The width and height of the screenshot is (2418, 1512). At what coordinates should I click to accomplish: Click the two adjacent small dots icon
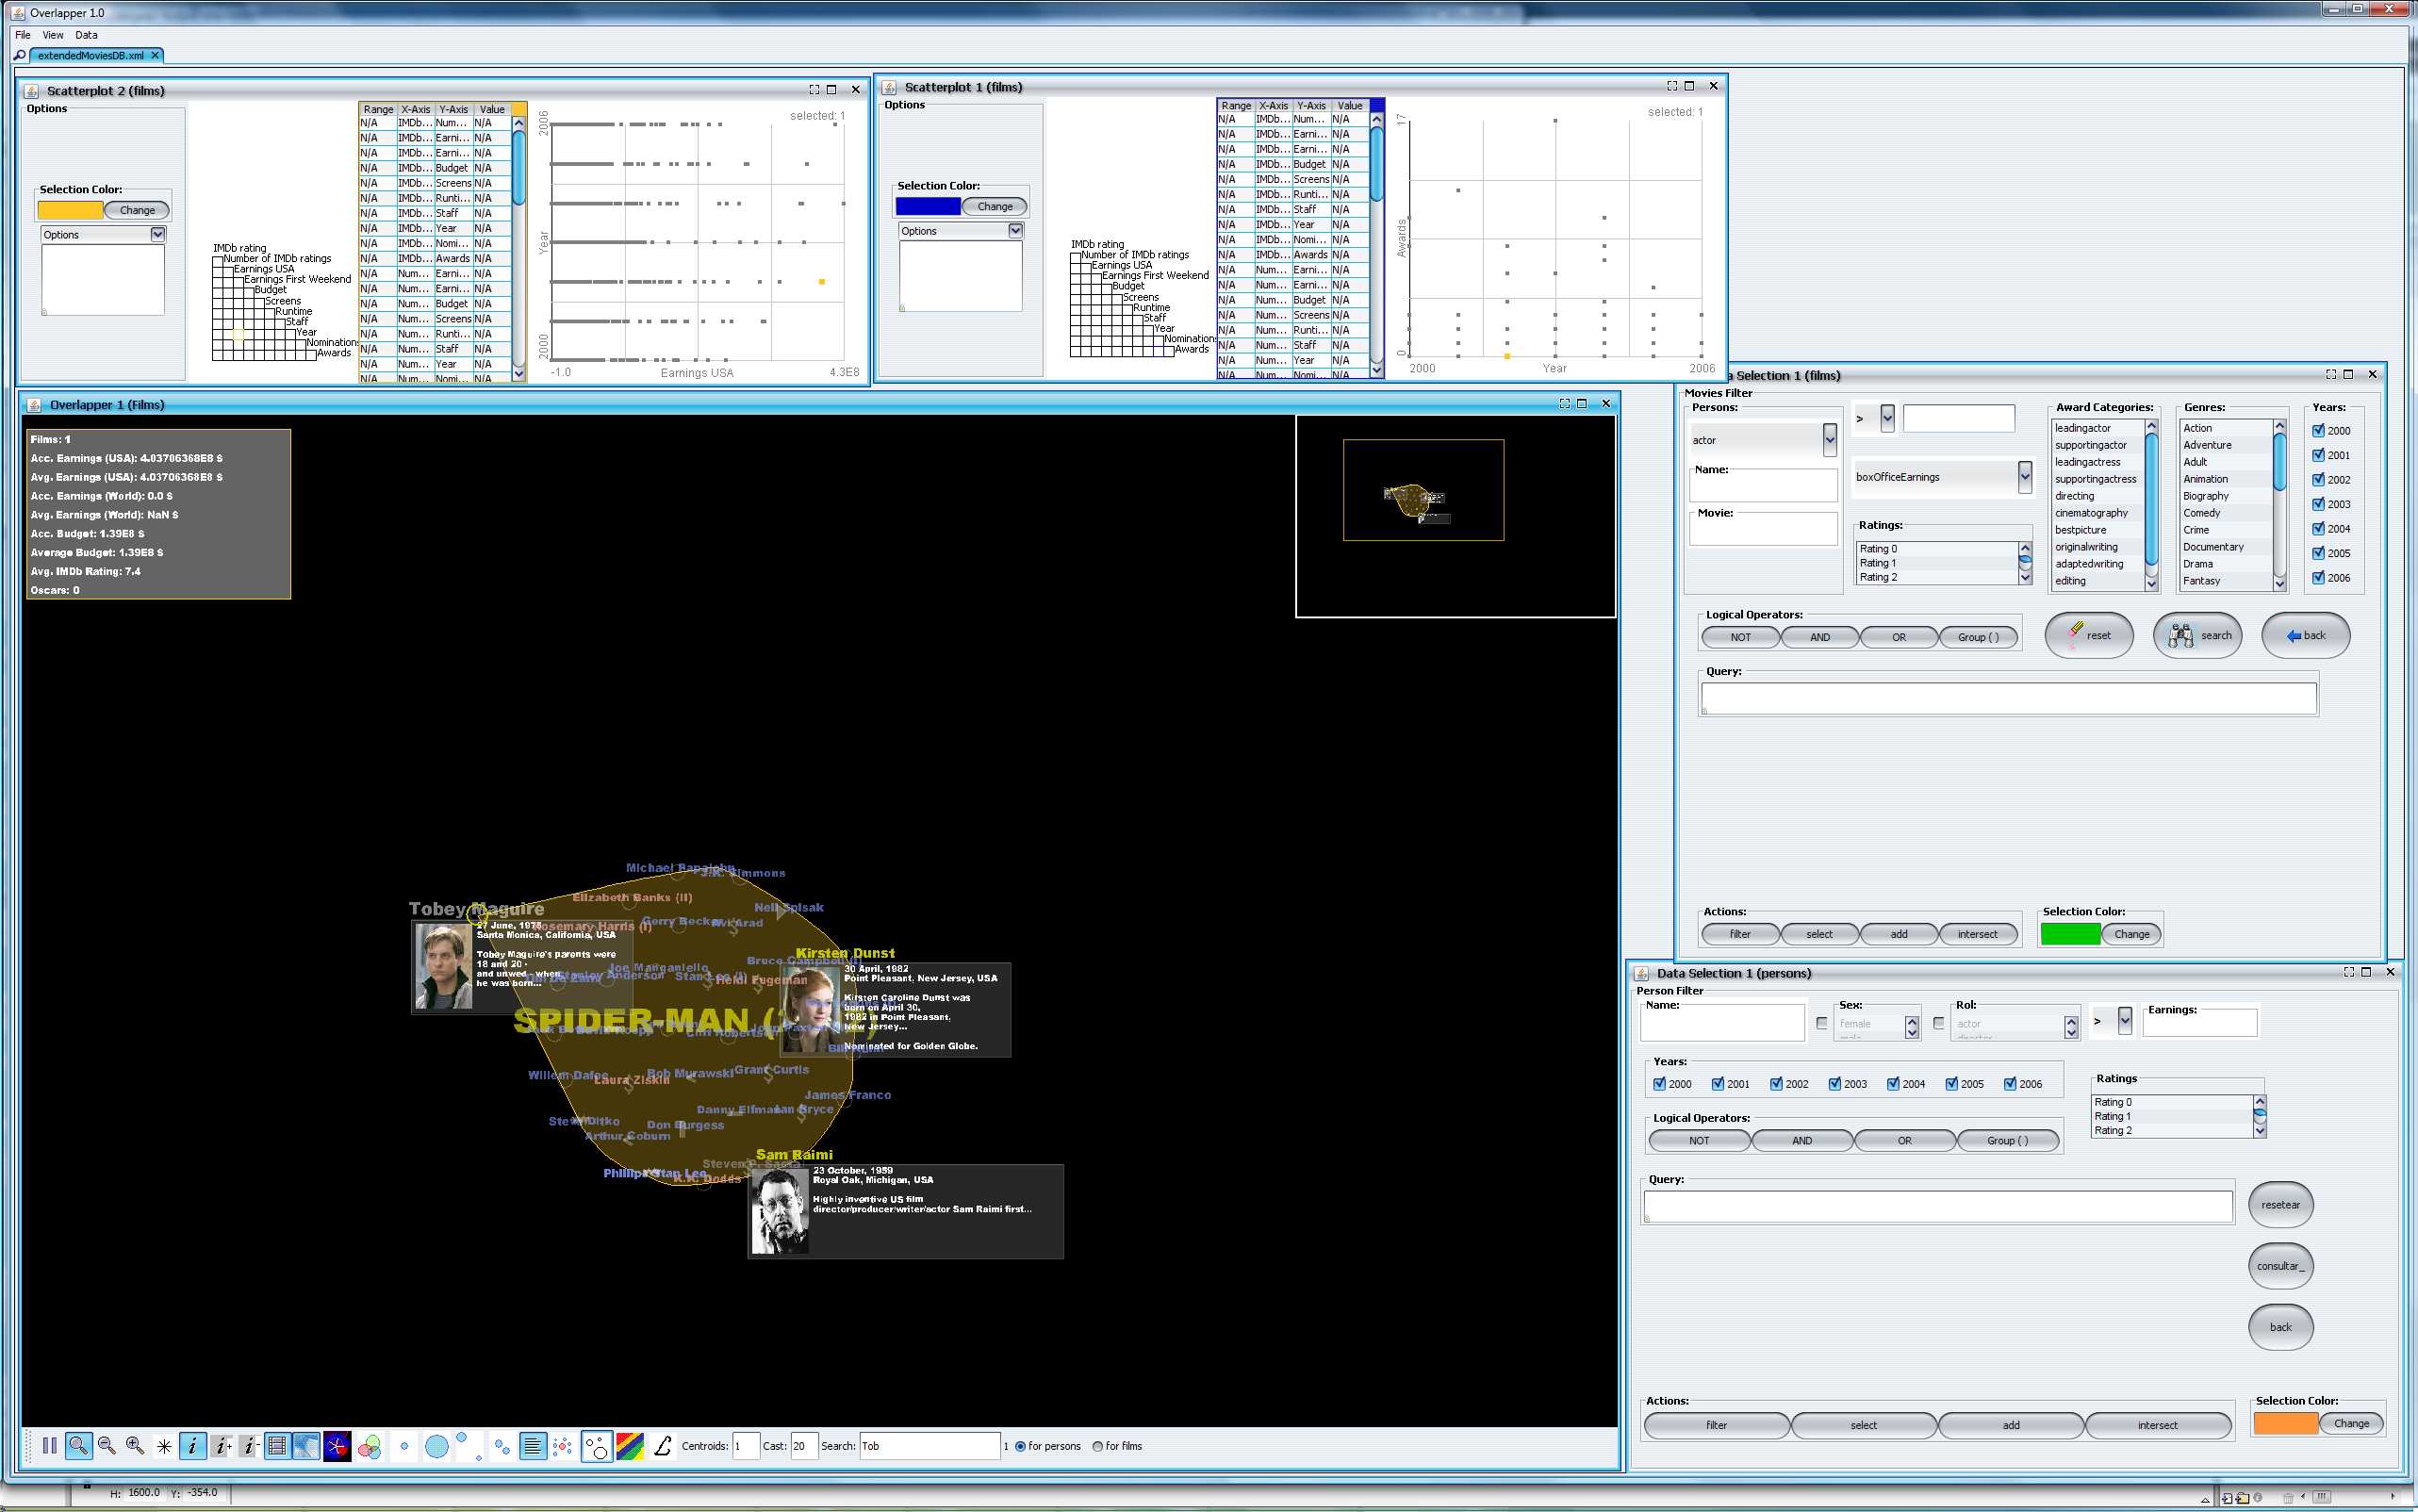click(502, 1446)
